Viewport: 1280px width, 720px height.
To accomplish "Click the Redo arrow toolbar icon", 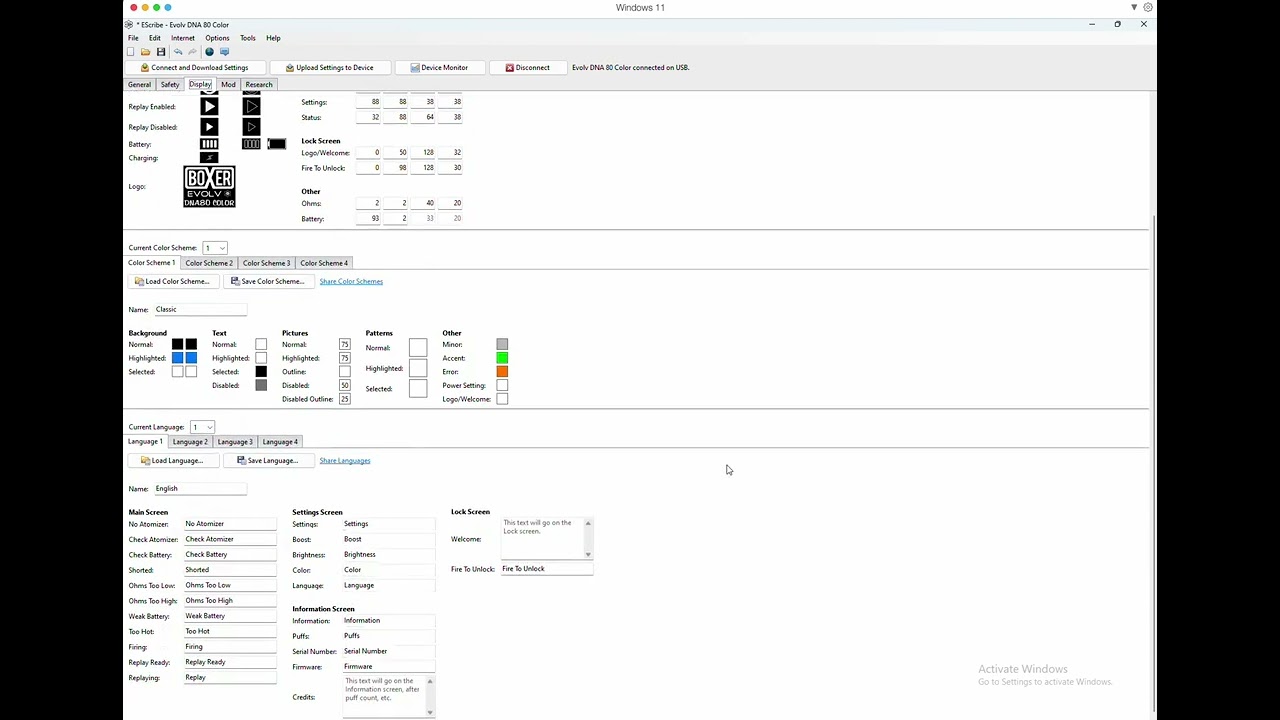I will pyautogui.click(x=192, y=52).
